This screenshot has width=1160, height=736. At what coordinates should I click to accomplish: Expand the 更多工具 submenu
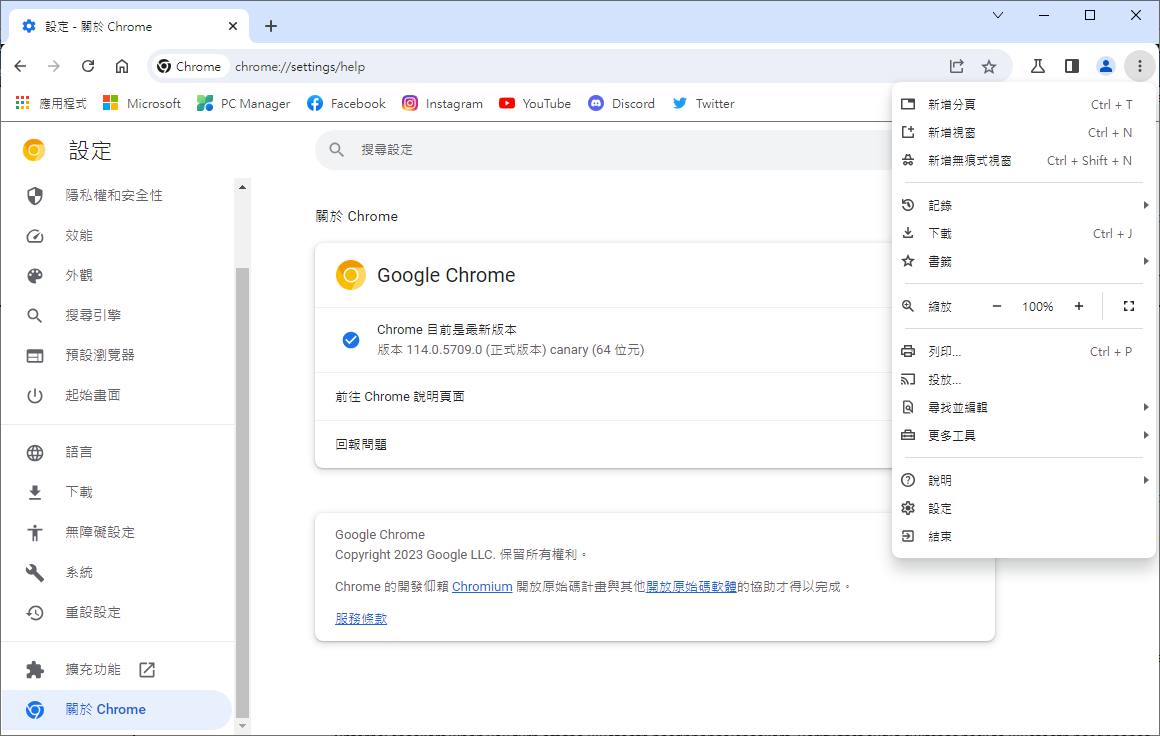click(1024, 435)
